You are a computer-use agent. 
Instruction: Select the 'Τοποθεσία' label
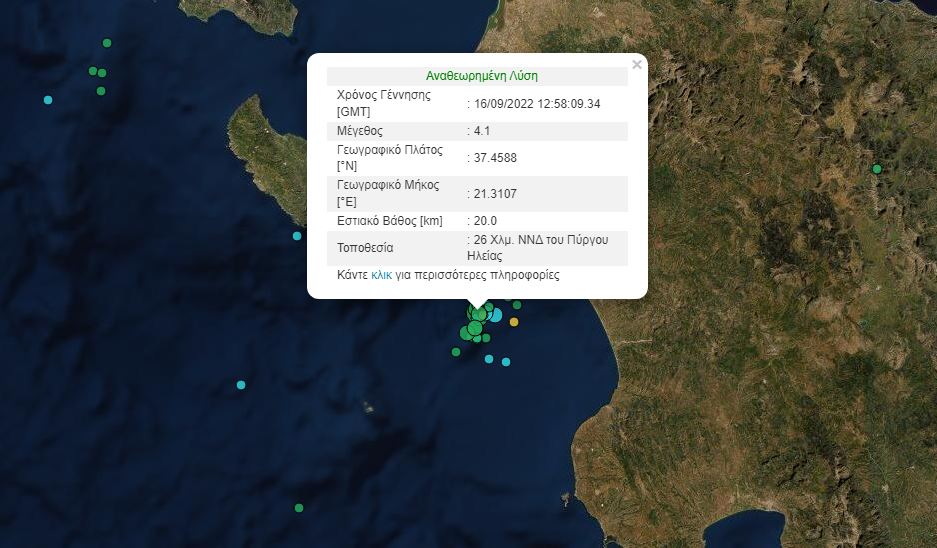tap(365, 247)
